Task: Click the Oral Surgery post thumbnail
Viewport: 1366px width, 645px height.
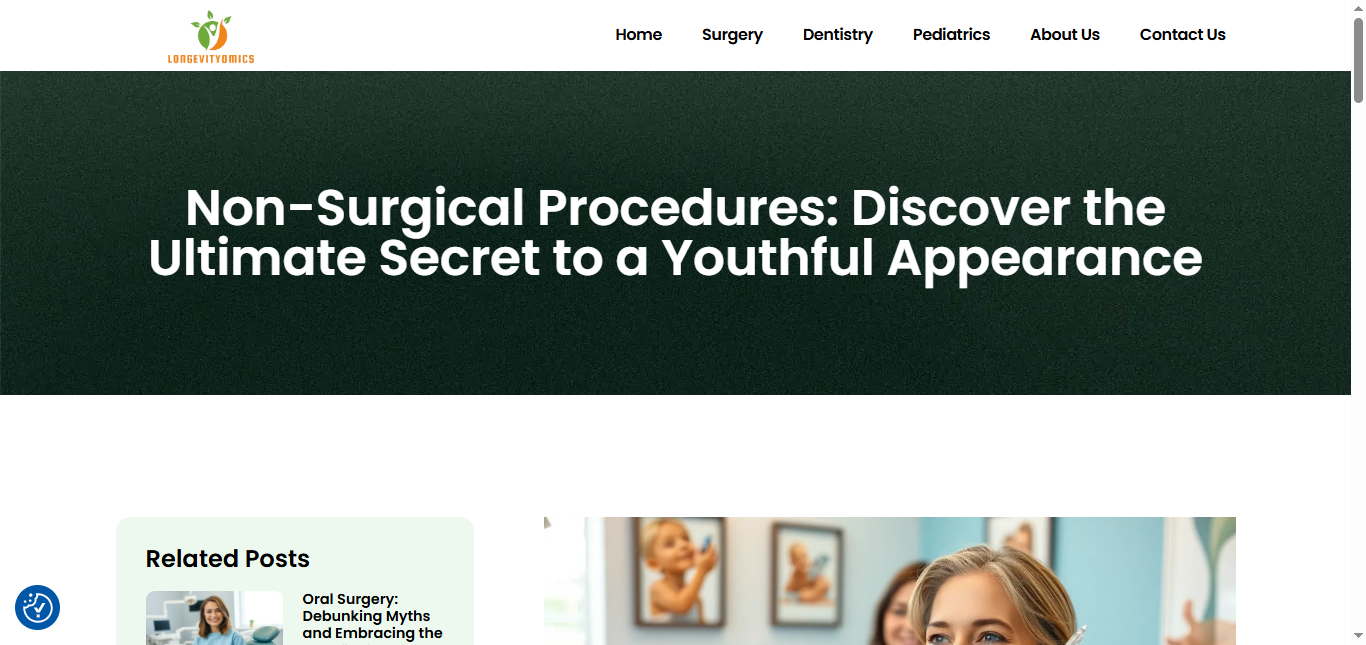Action: tap(214, 618)
